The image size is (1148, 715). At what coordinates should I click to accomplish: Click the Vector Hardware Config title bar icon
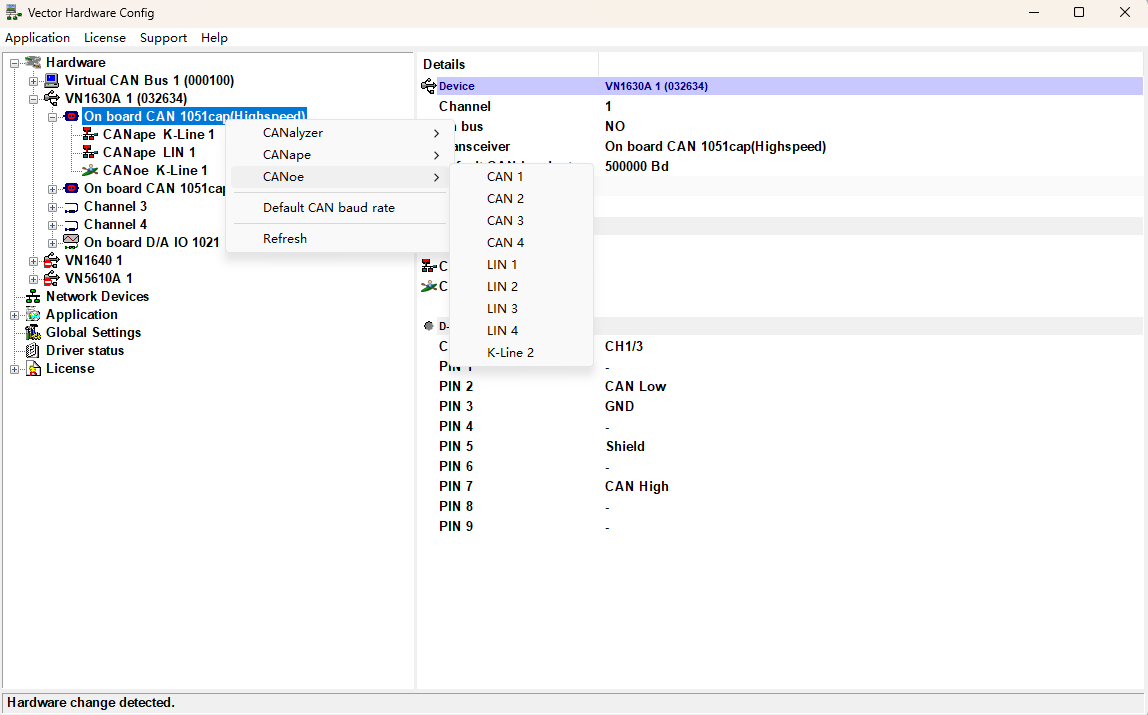13,13
